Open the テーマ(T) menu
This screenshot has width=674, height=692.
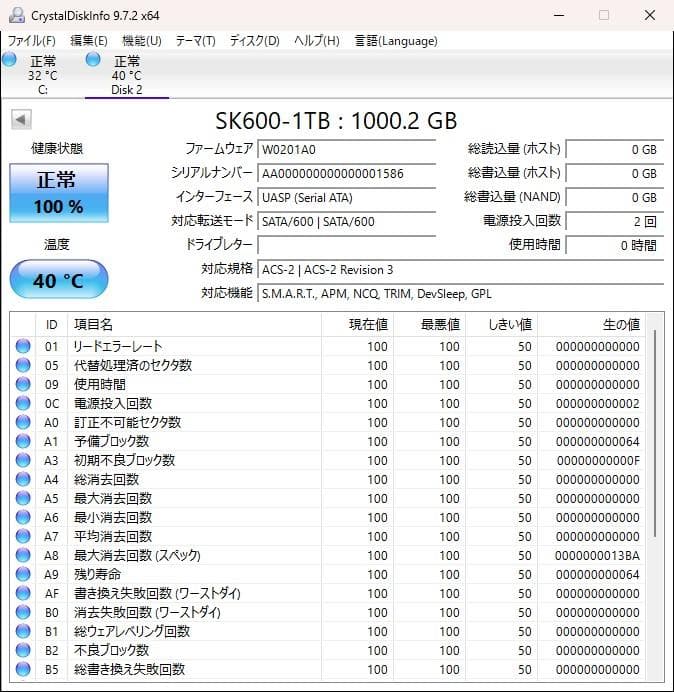coord(196,41)
